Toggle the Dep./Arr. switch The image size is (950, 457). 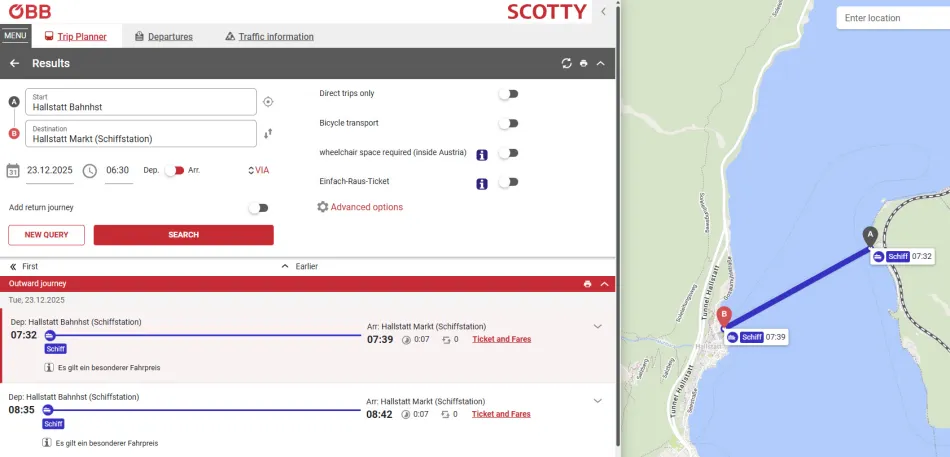[174, 170]
